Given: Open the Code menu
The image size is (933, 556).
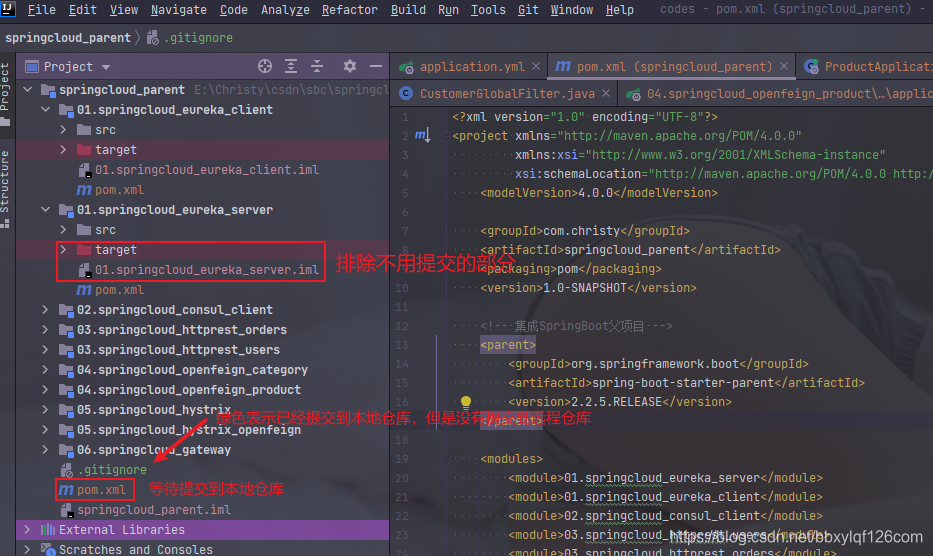Looking at the screenshot, I should point(234,10).
